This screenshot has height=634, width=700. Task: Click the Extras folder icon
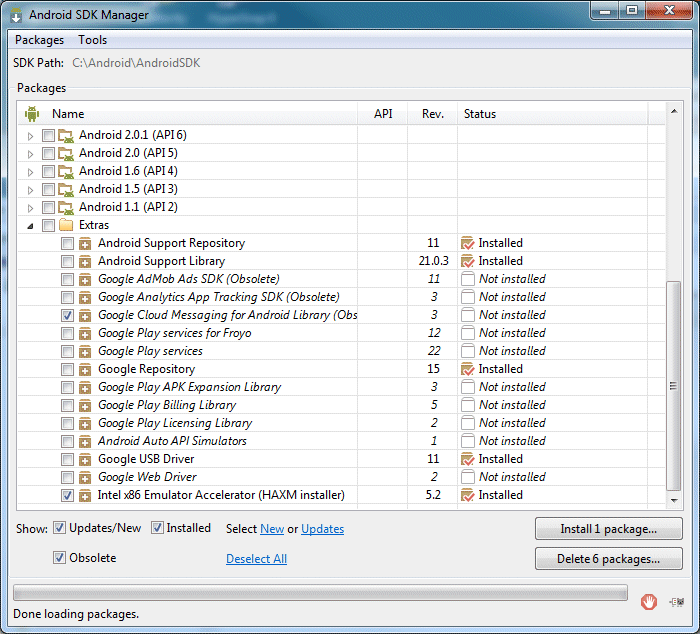click(x=66, y=225)
